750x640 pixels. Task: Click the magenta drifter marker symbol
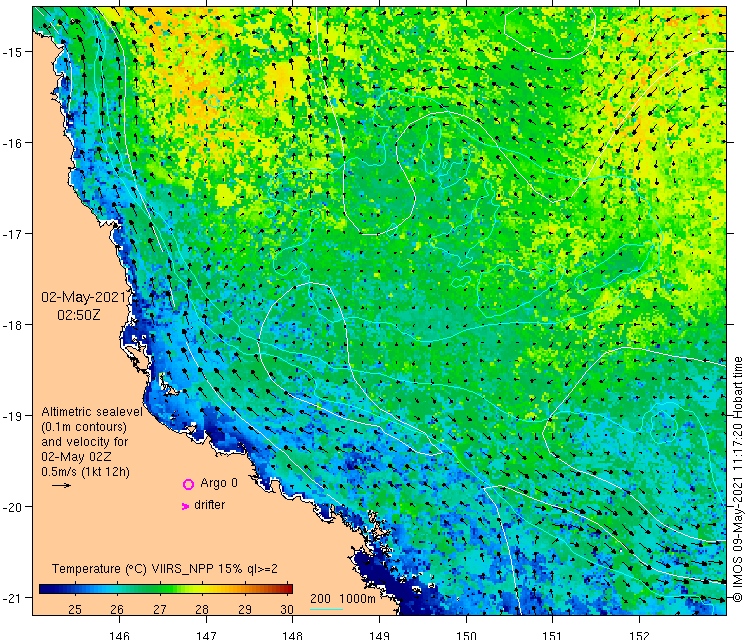186,506
